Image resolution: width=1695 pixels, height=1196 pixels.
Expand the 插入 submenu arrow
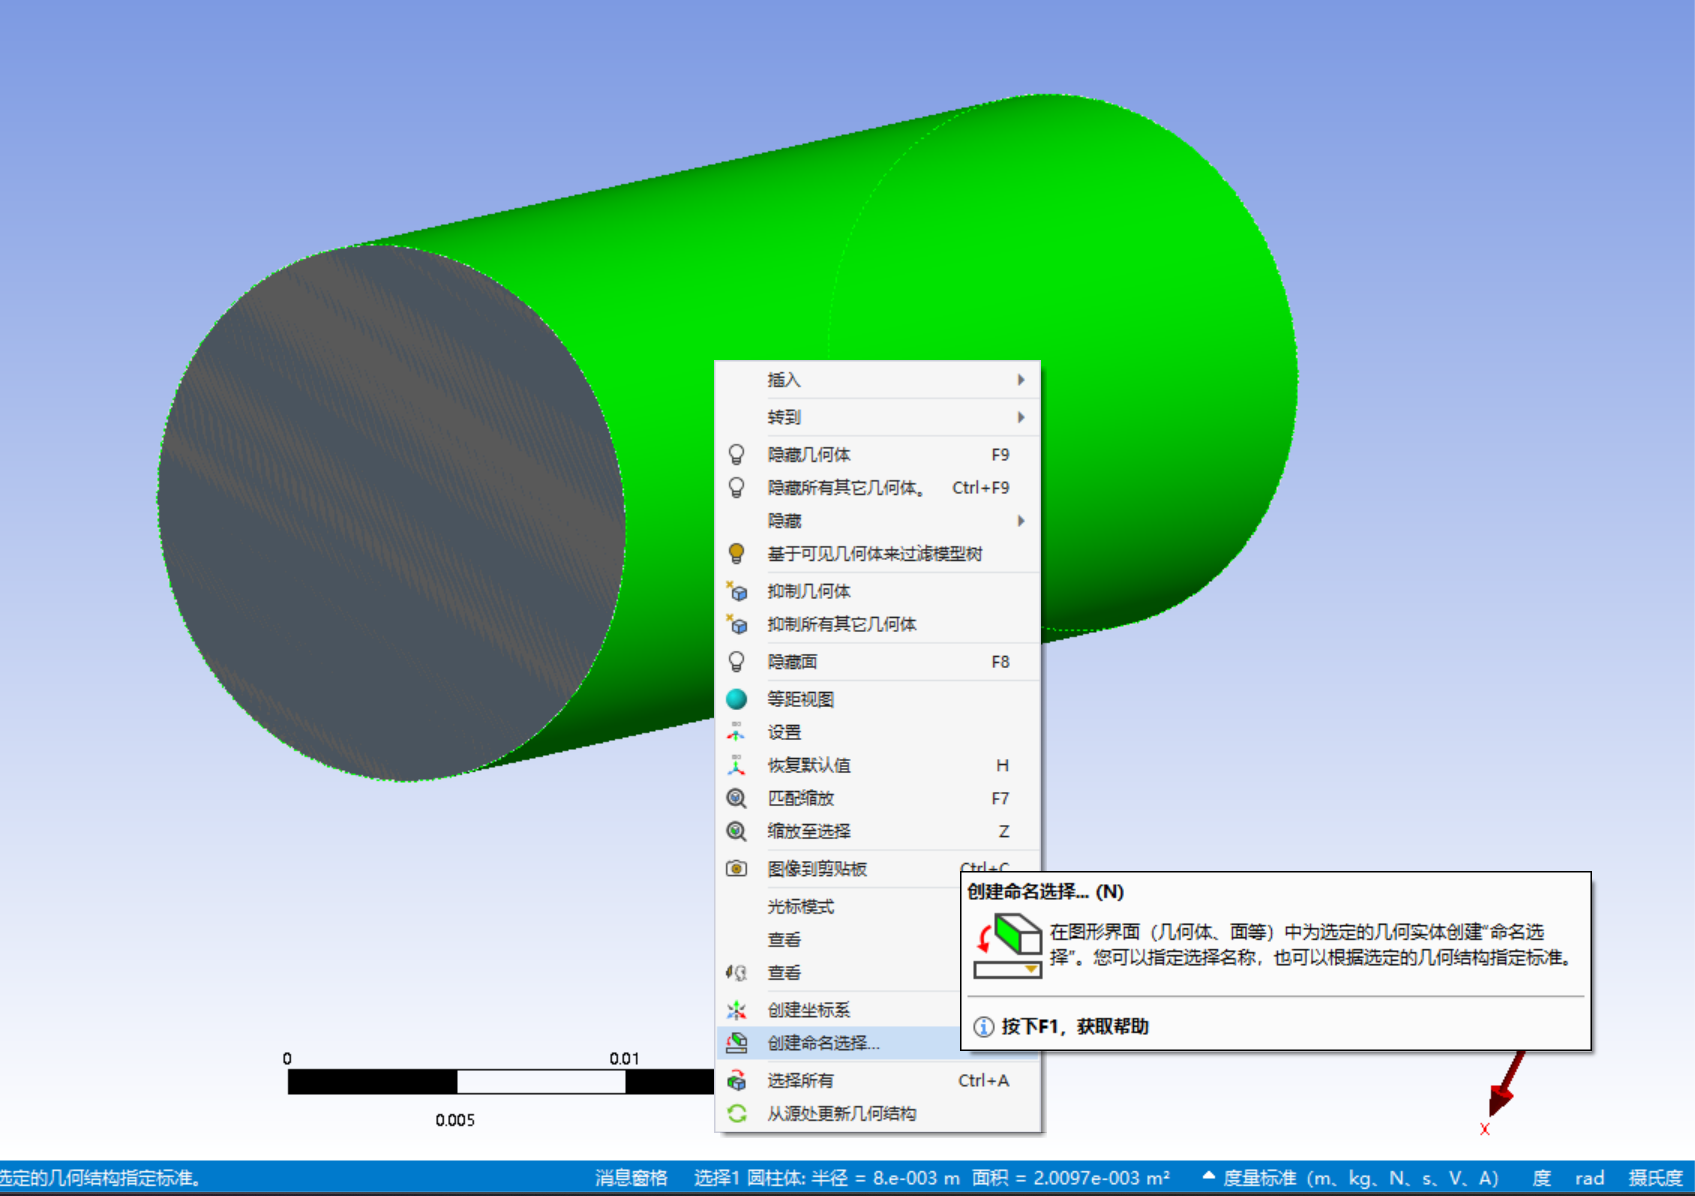pyautogui.click(x=1021, y=380)
